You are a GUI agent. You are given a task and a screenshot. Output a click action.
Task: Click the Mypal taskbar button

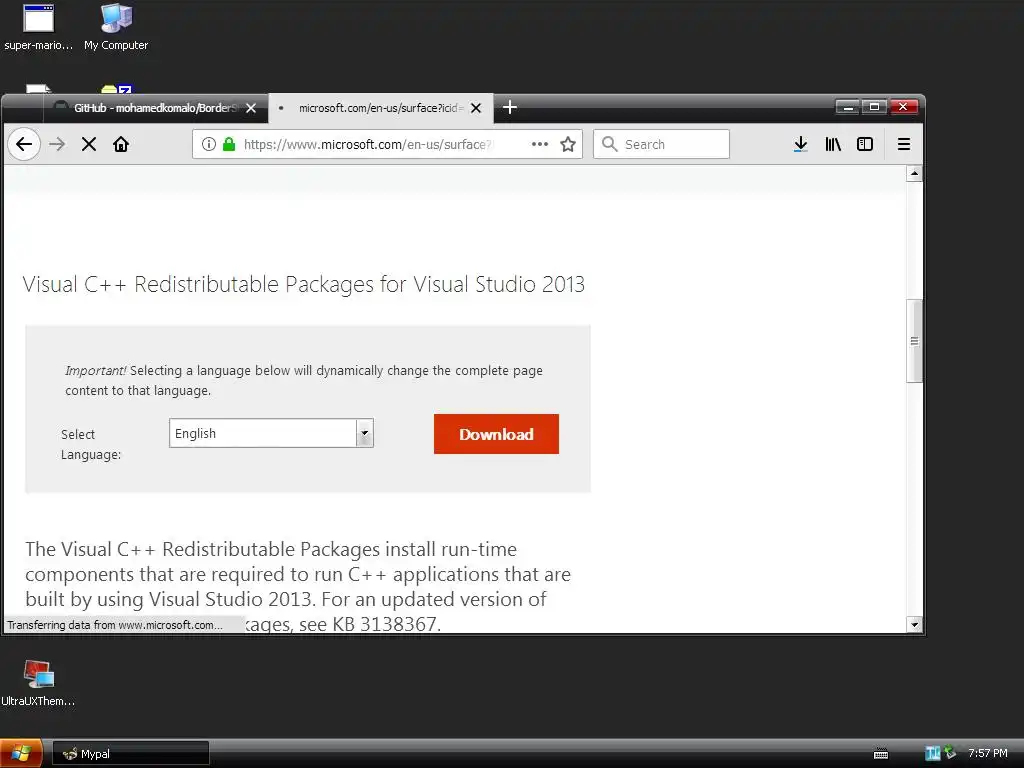[131, 754]
